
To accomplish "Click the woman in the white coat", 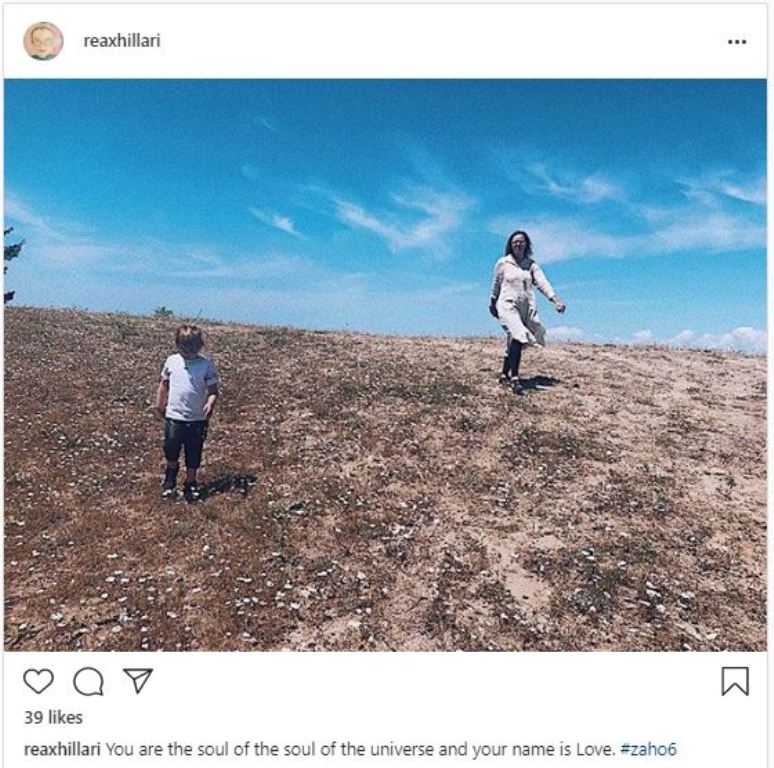I will [x=526, y=312].
